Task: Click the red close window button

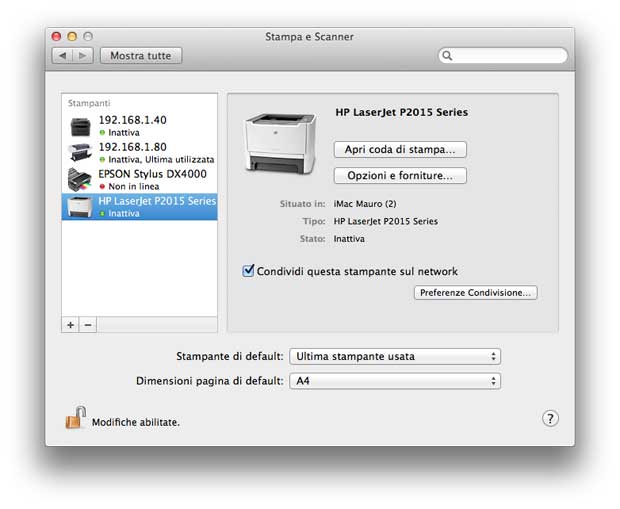Action: tap(57, 36)
